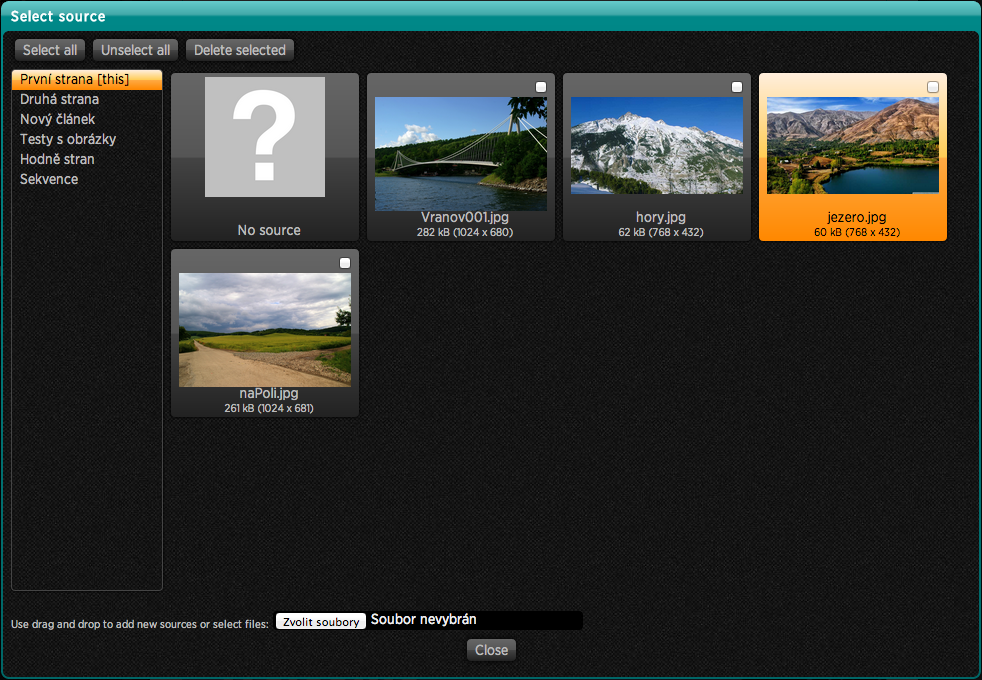Enable the naPoli.jpg checkbox
The height and width of the screenshot is (680, 982).
[345, 263]
